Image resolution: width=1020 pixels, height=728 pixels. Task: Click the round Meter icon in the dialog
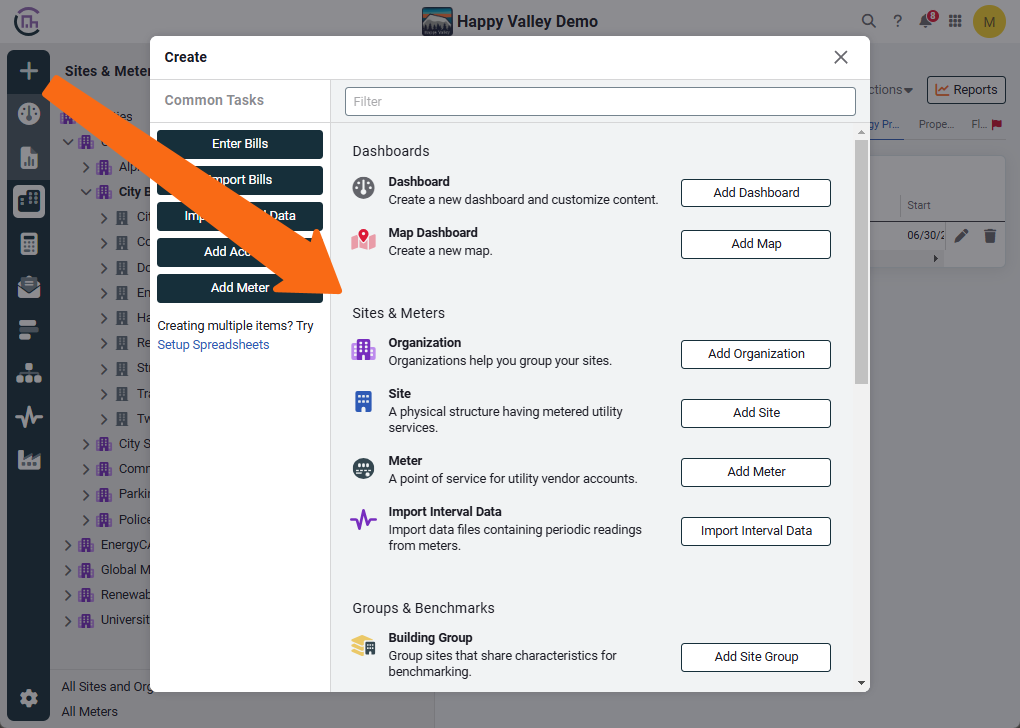pyautogui.click(x=364, y=468)
